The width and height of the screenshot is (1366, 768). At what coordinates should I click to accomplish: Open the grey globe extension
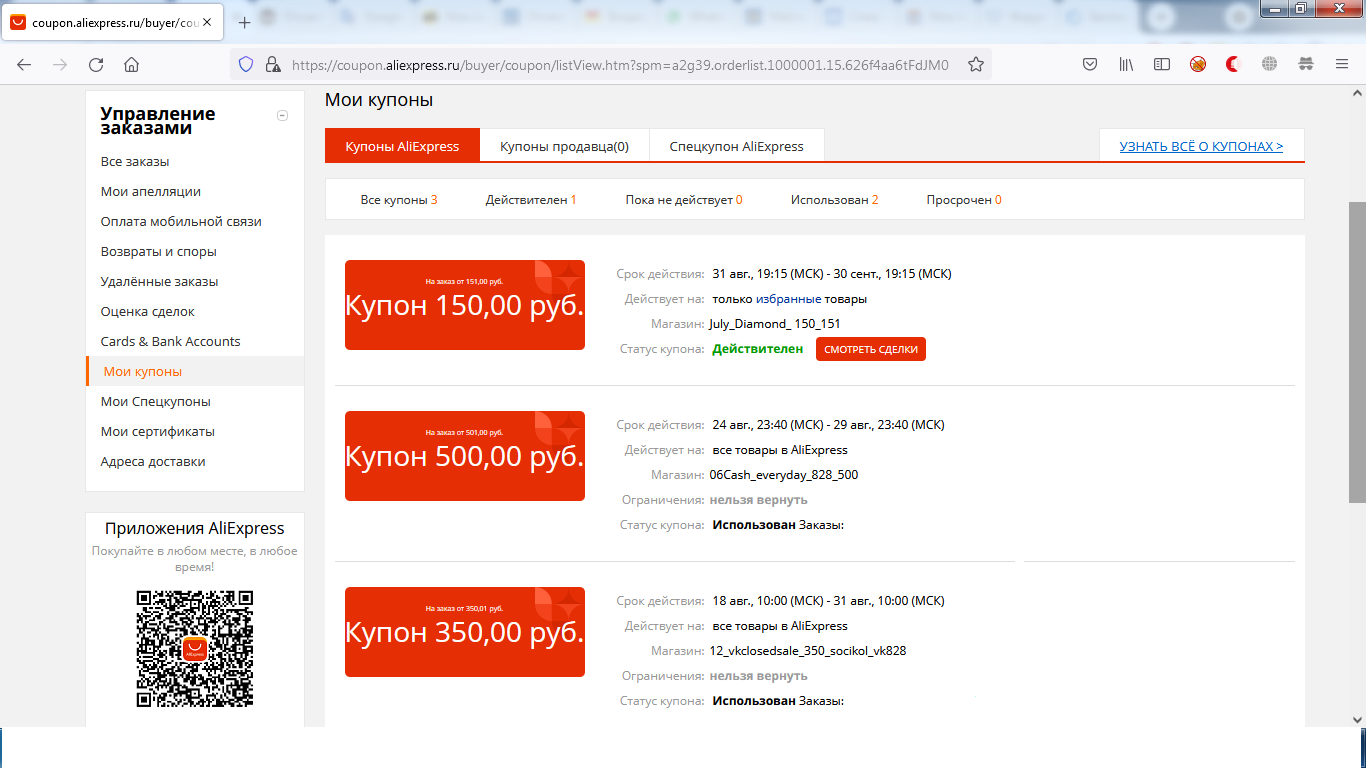coord(1270,65)
